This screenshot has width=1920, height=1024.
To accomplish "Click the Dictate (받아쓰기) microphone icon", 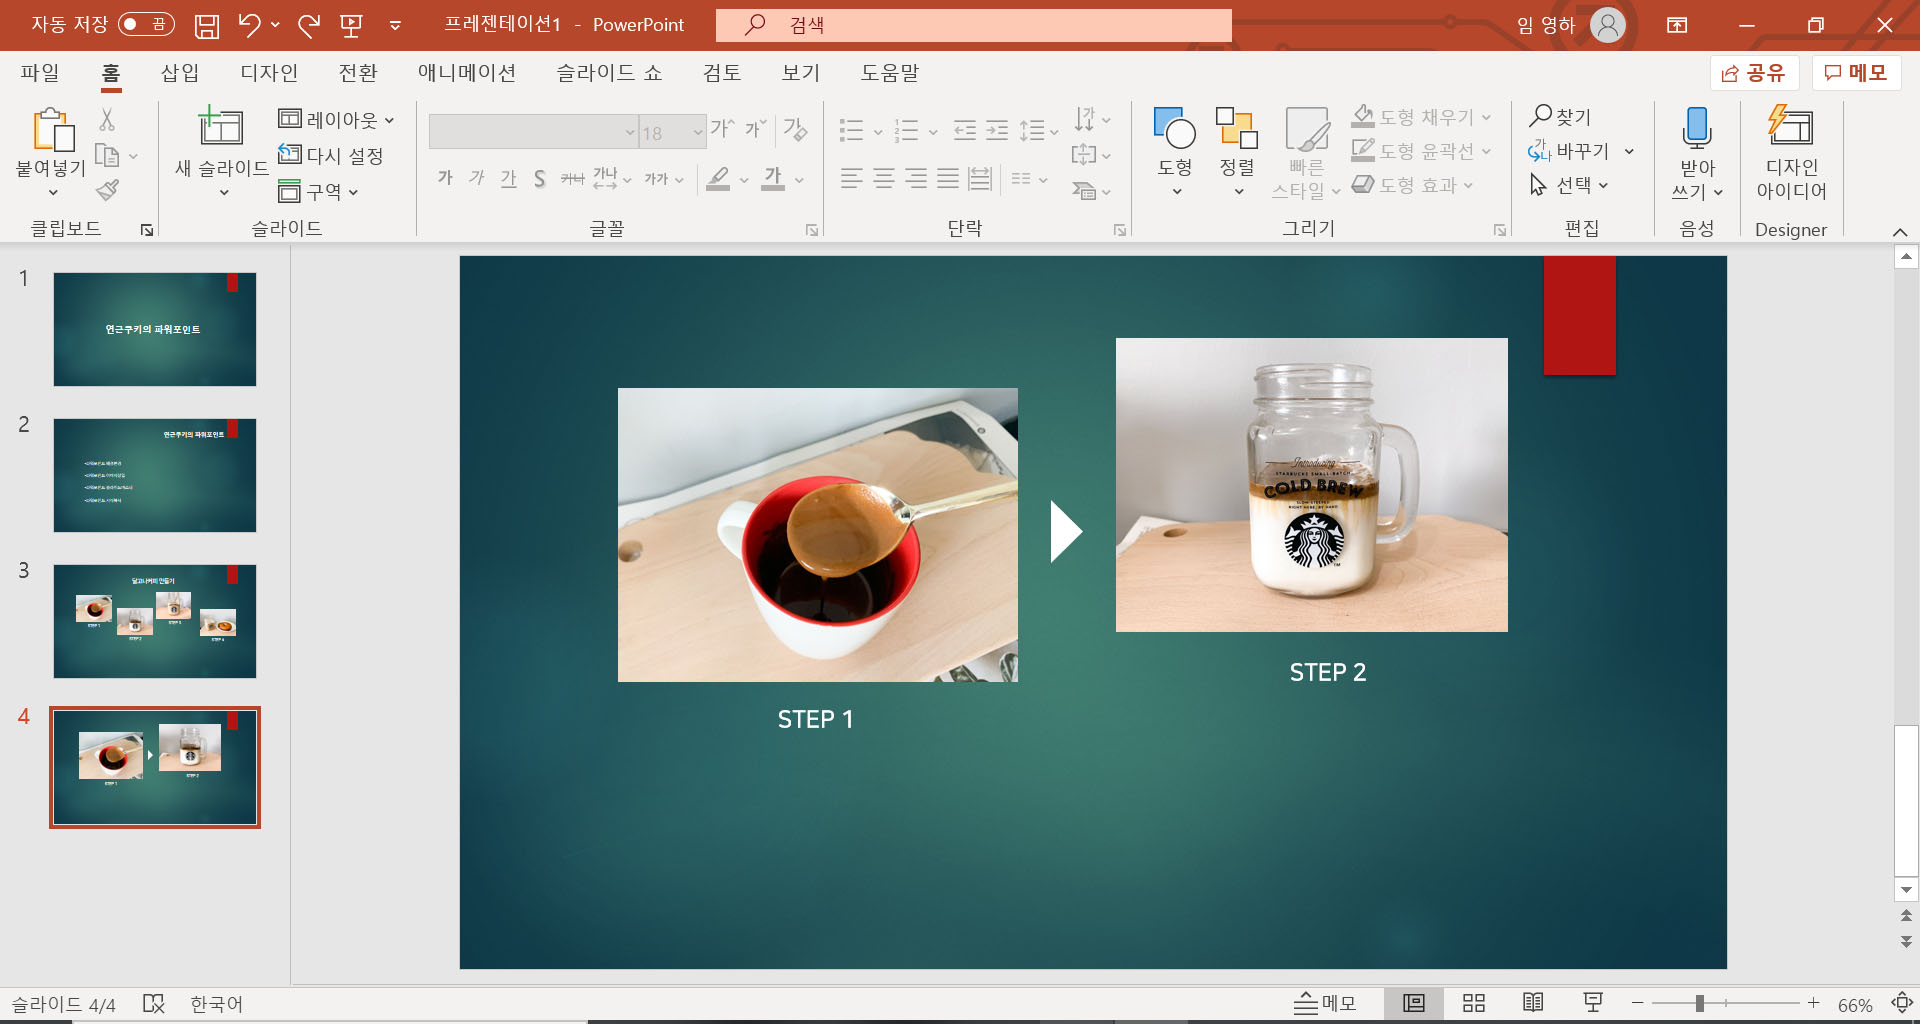I will point(1697,128).
